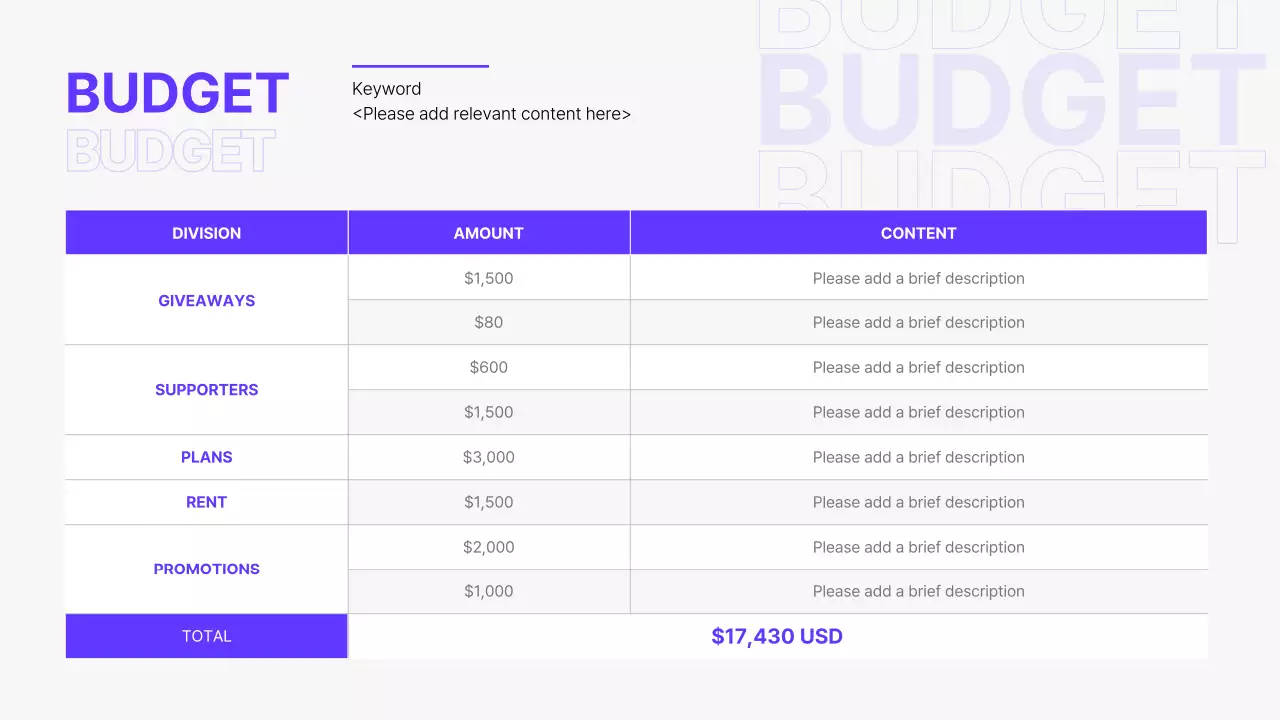
Task: Click the $1,500 amount in the RENT row
Action: pyautogui.click(x=488, y=502)
